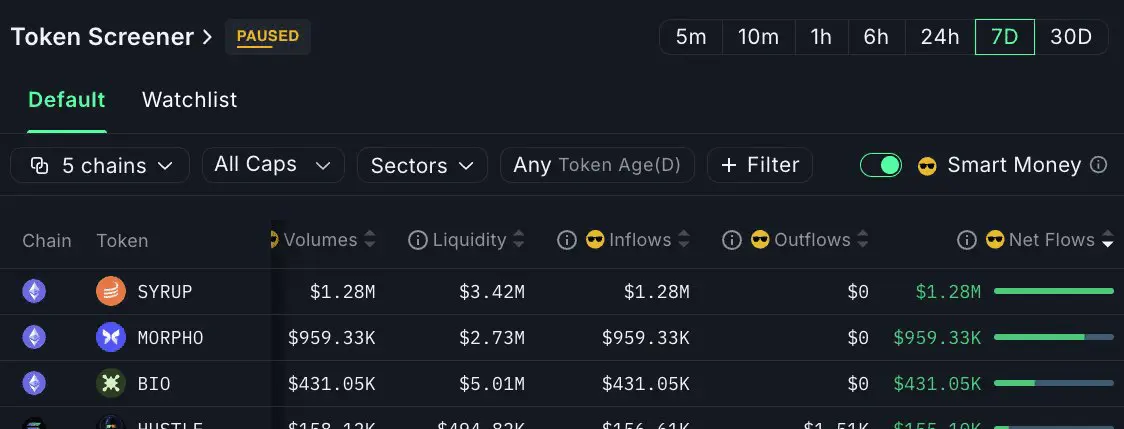
Task: Click the MORPHO butterfly token icon
Action: 110,337
